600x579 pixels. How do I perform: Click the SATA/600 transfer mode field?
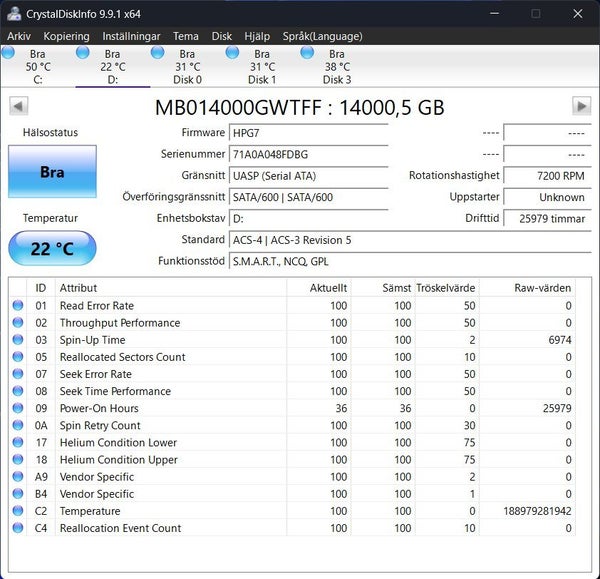coord(308,197)
